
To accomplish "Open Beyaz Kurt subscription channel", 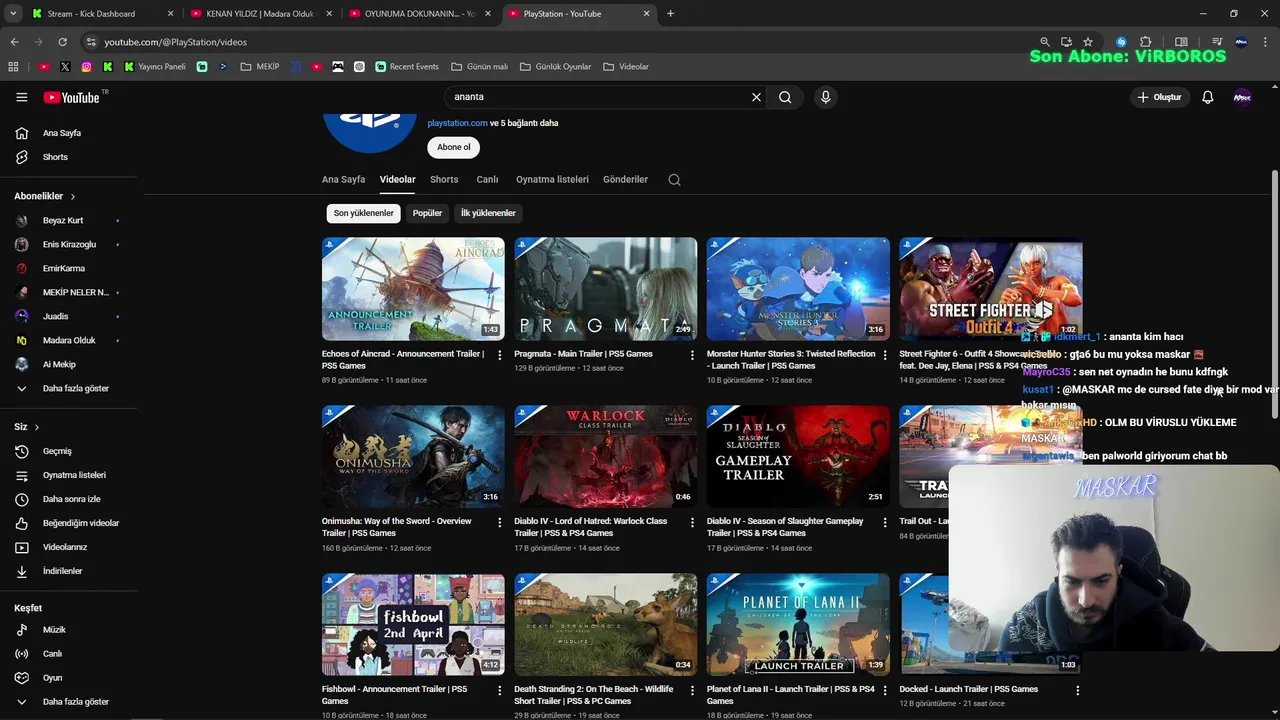I will [63, 220].
